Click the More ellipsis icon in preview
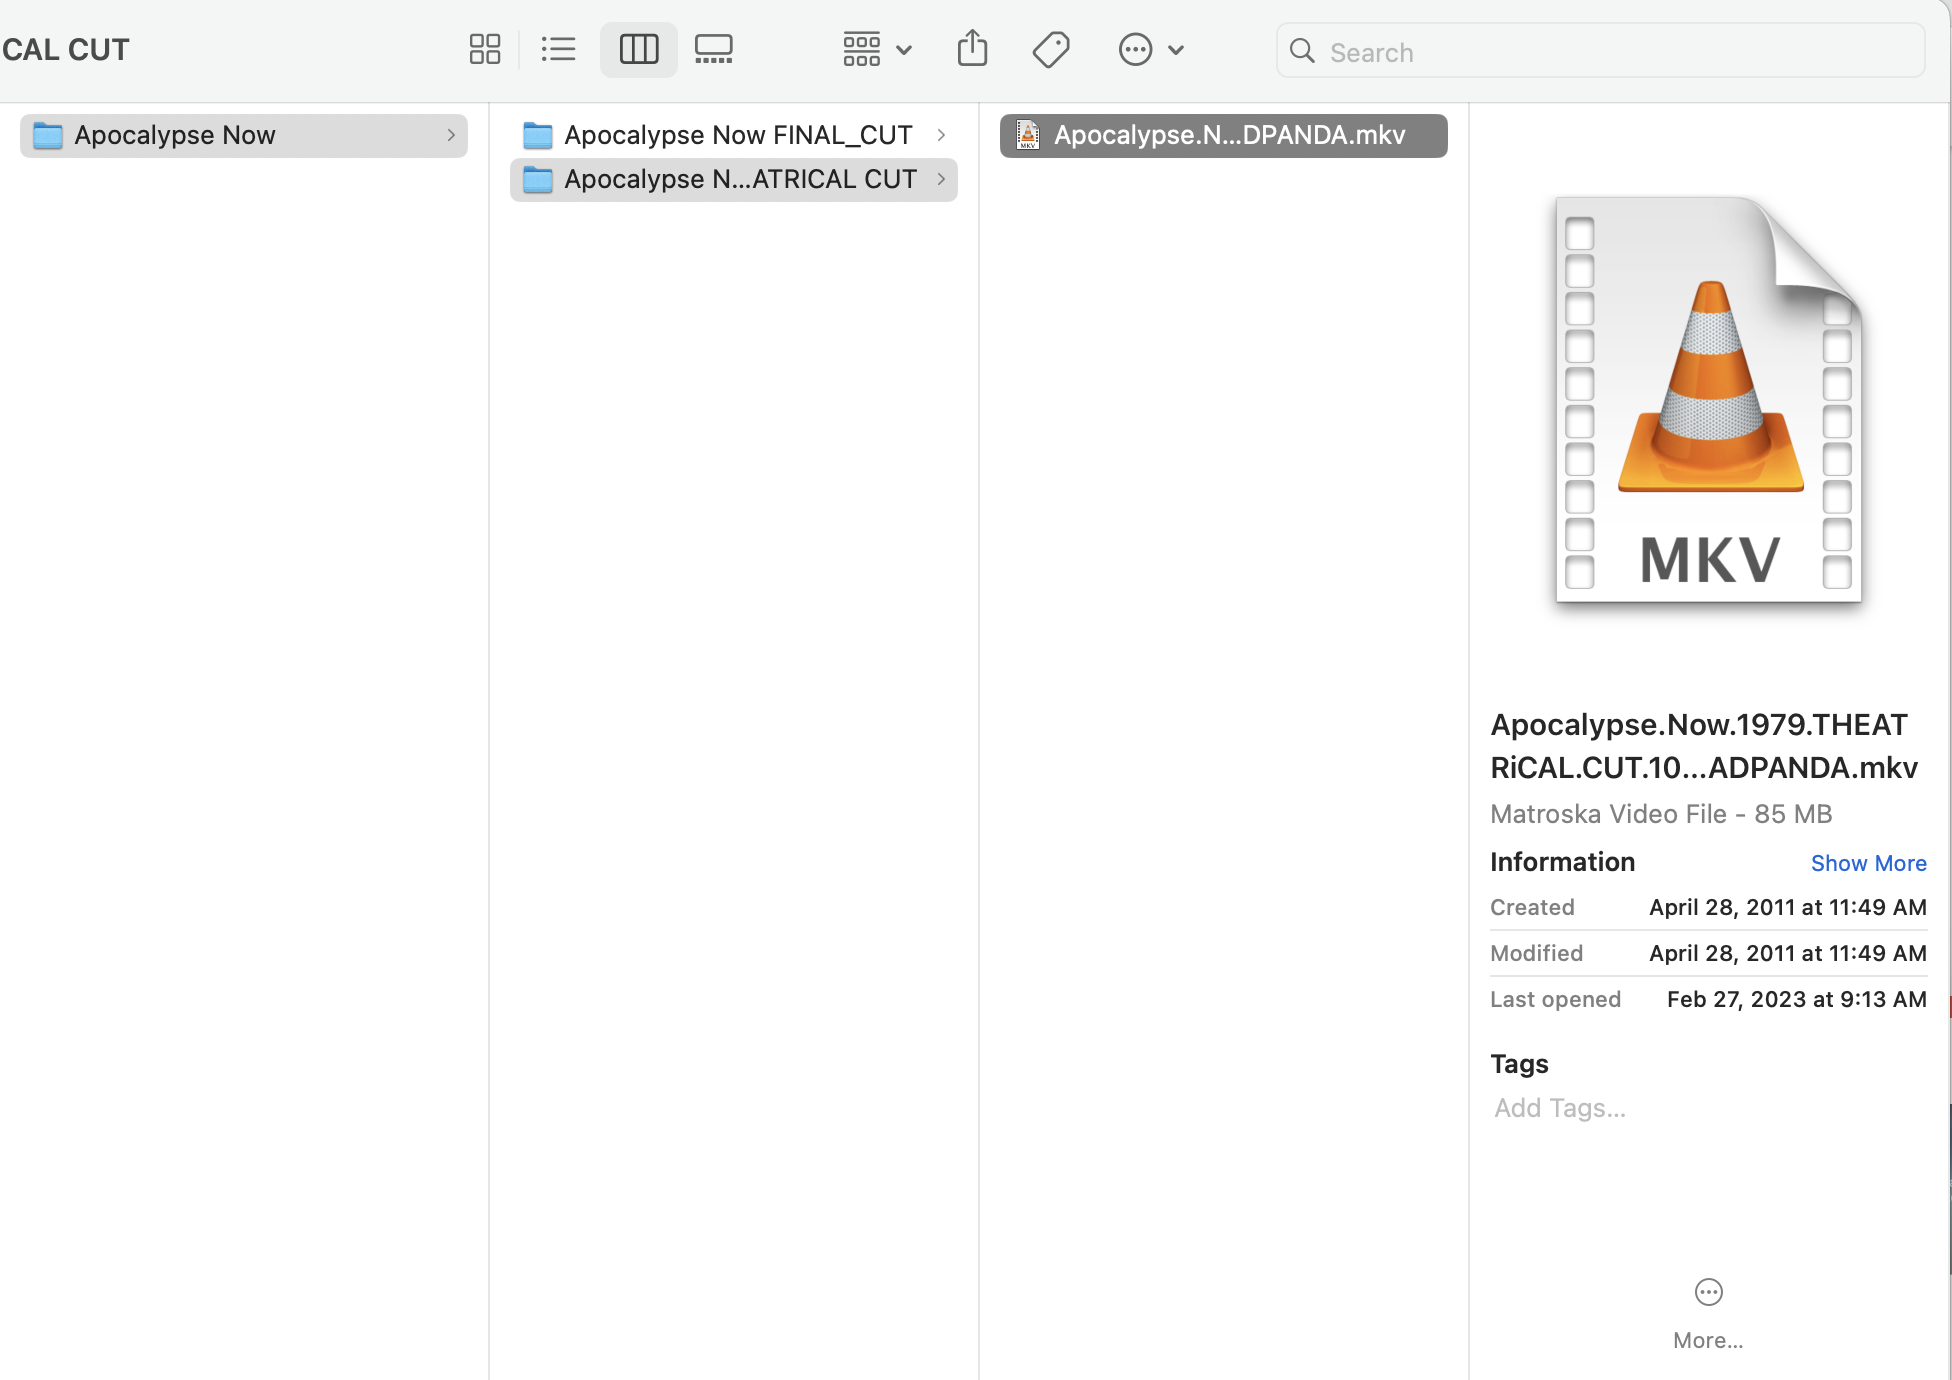1952x1380 pixels. (x=1708, y=1292)
